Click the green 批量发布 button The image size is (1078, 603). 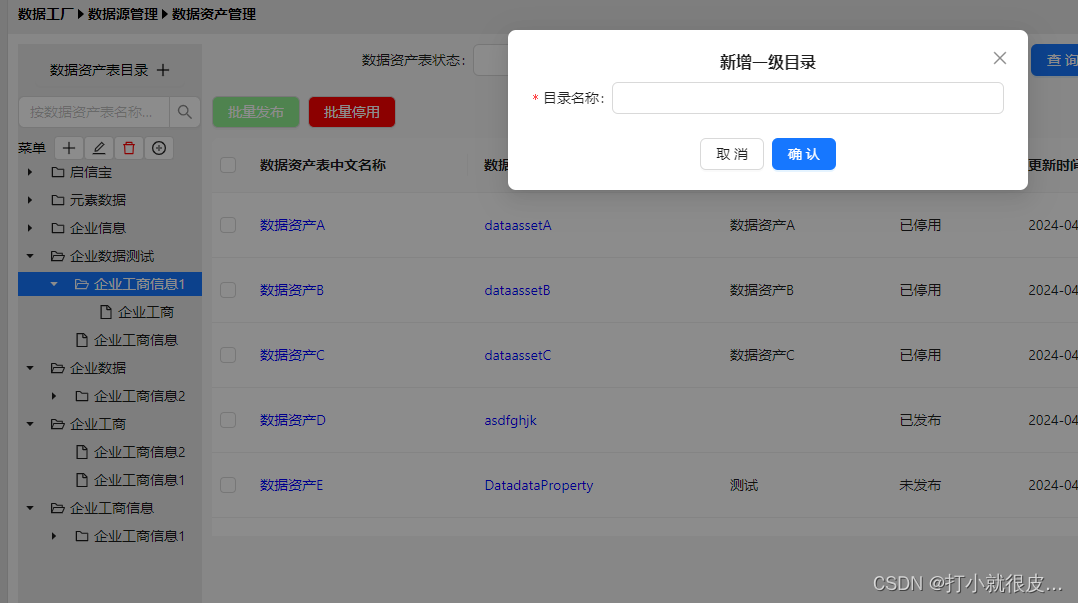tap(256, 112)
